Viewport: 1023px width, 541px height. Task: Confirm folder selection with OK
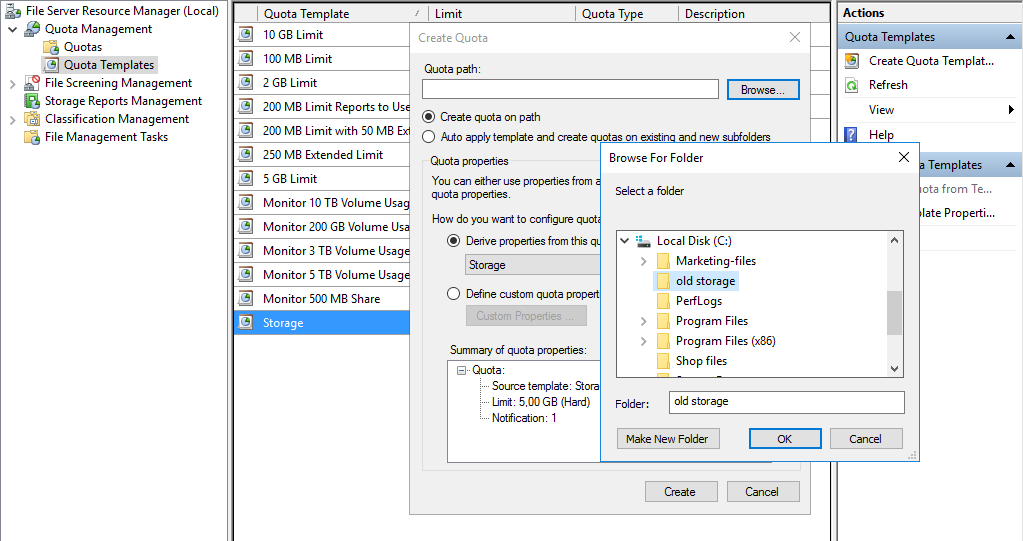pos(784,439)
